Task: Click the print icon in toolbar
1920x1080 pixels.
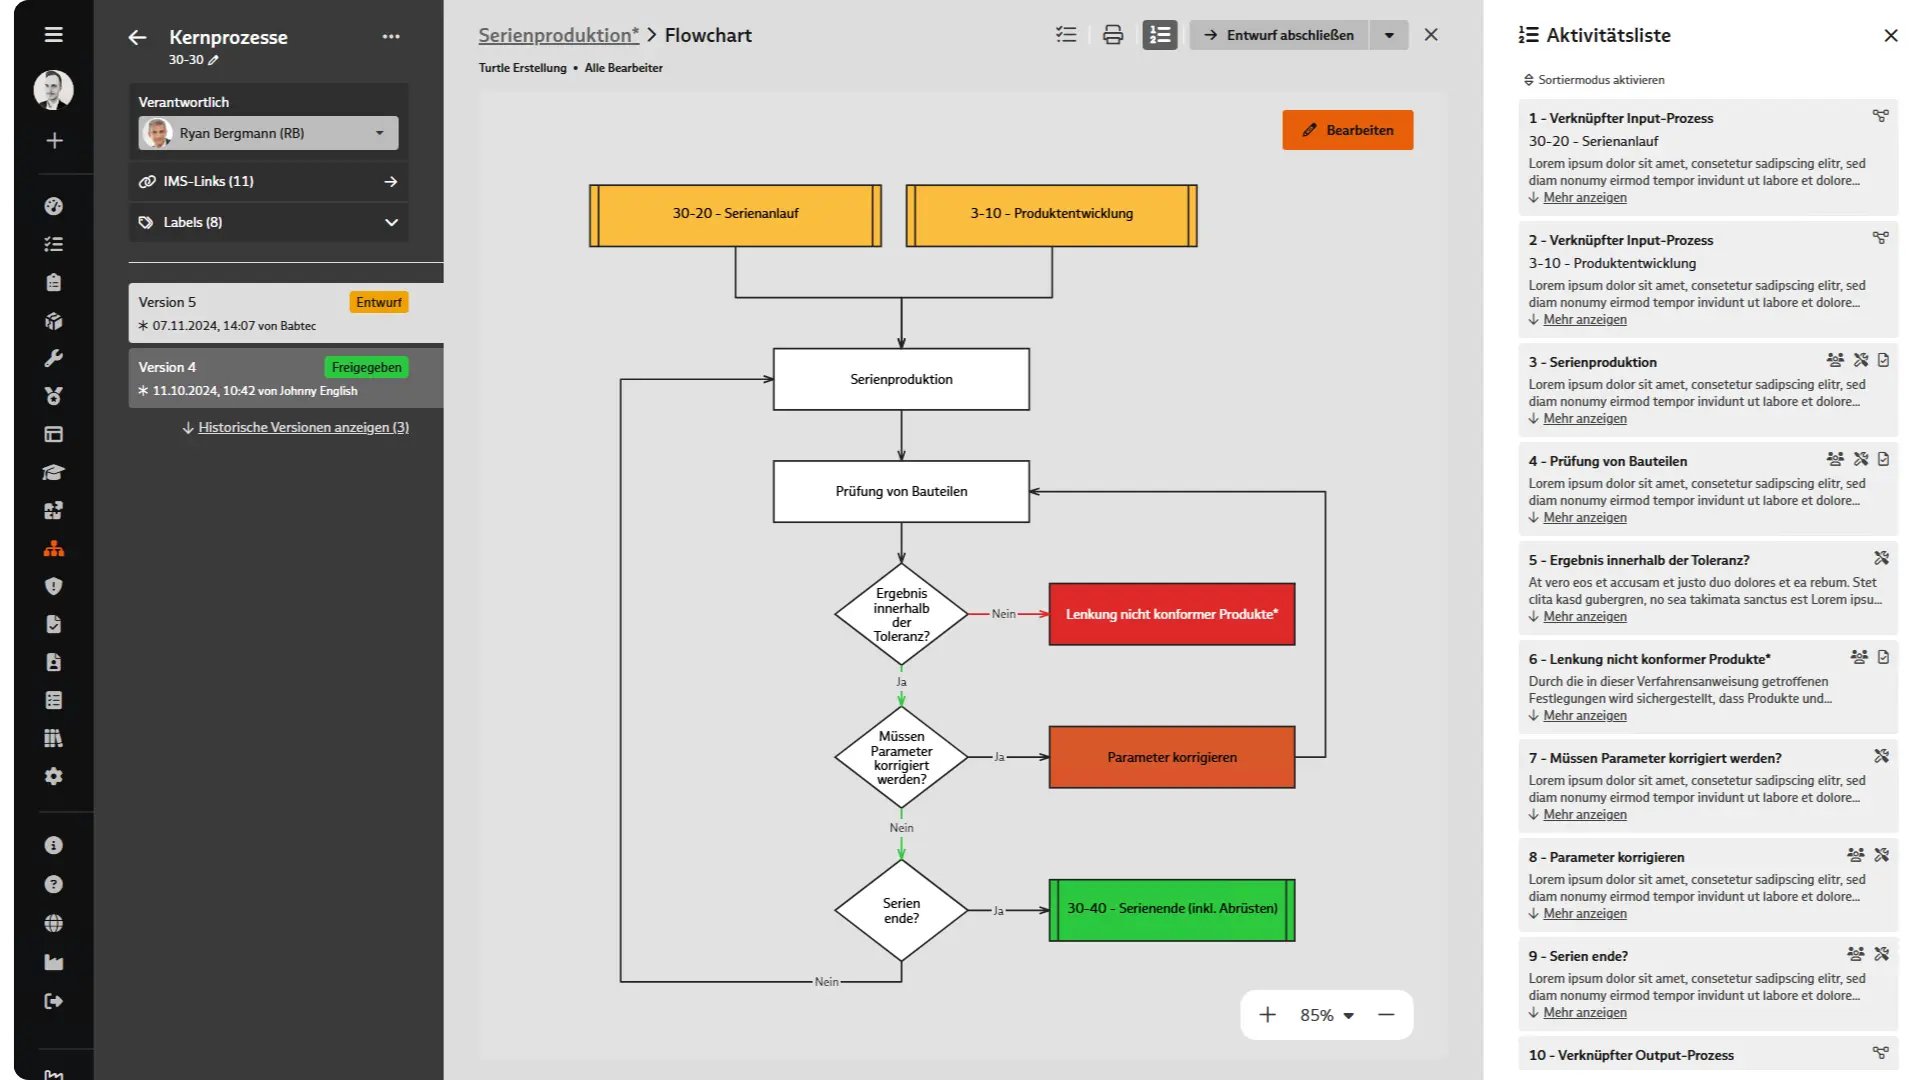Action: coord(1113,35)
